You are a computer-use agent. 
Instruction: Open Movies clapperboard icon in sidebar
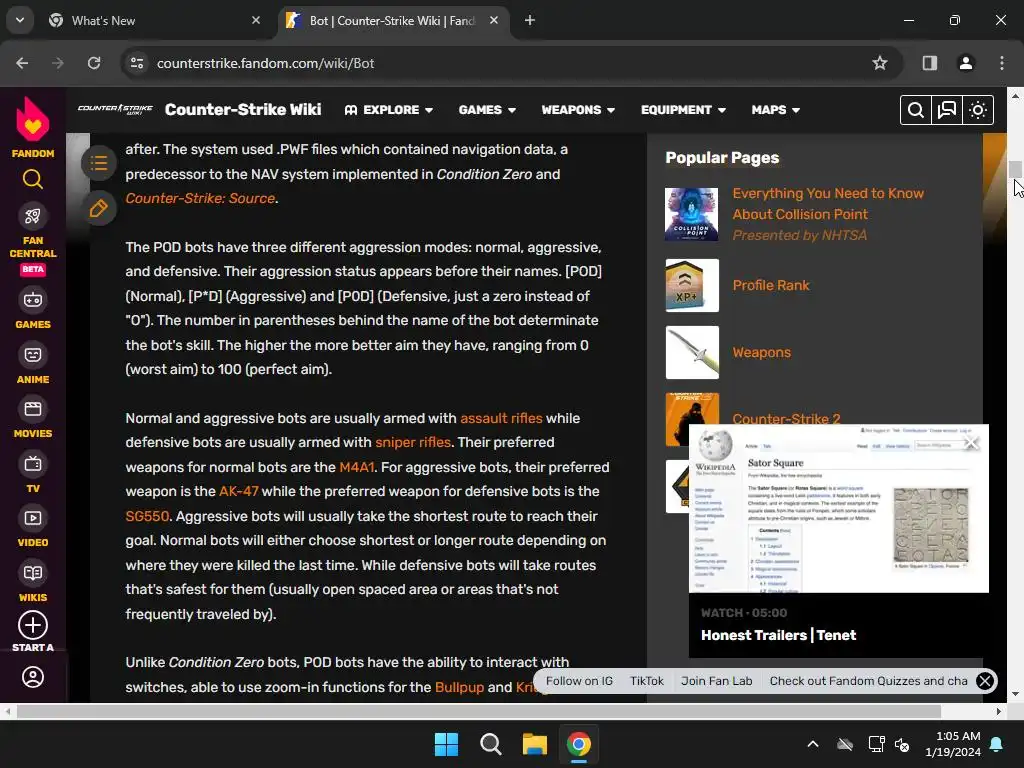pyautogui.click(x=33, y=409)
